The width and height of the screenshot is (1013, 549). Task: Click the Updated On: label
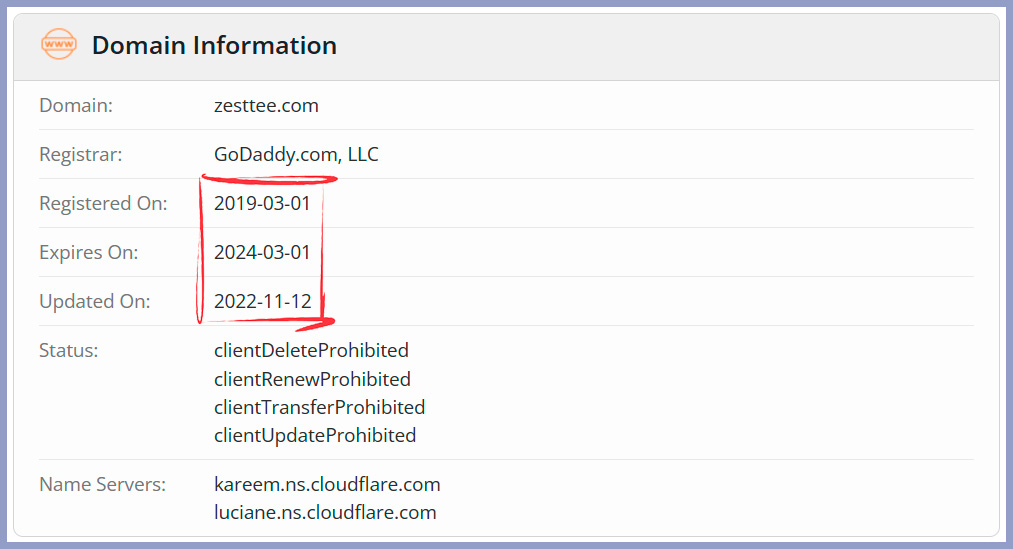[95, 302]
